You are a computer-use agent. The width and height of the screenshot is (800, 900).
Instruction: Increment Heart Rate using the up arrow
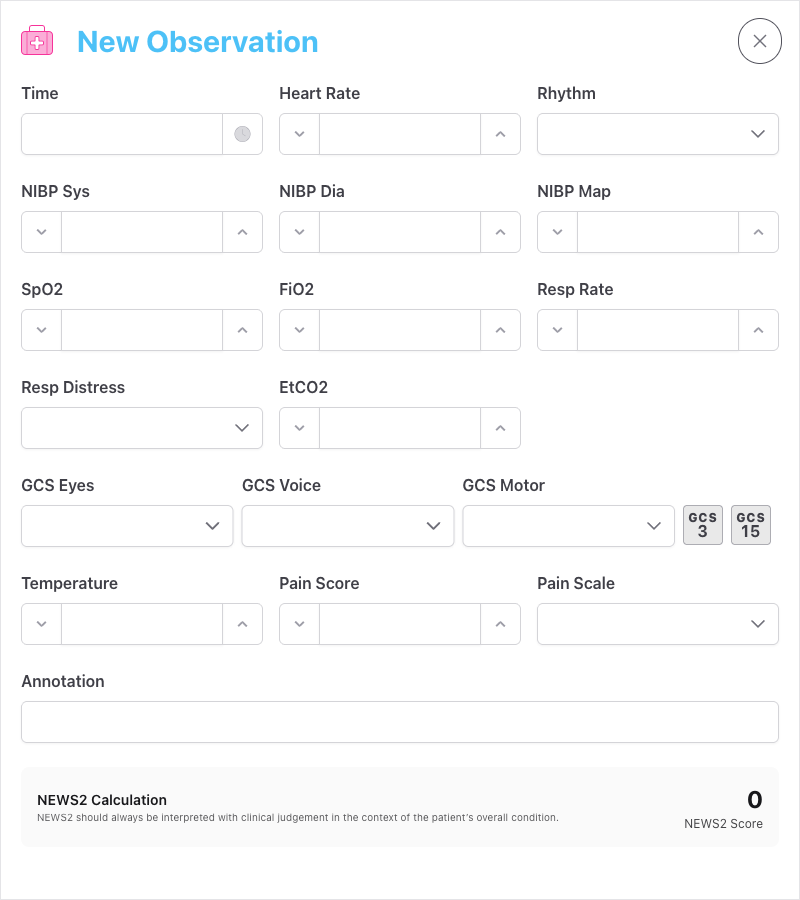pos(501,133)
